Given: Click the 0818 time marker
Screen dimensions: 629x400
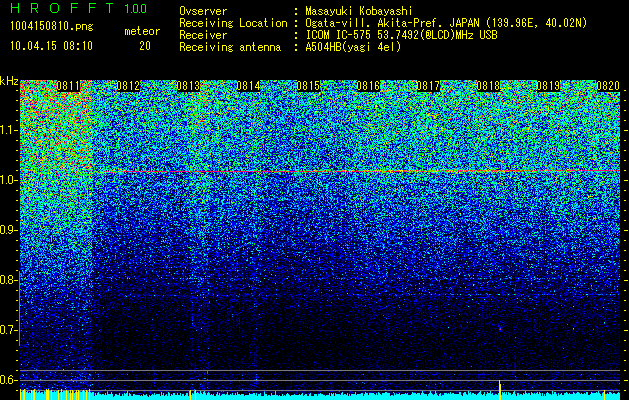Looking at the screenshot, I should [x=488, y=86].
